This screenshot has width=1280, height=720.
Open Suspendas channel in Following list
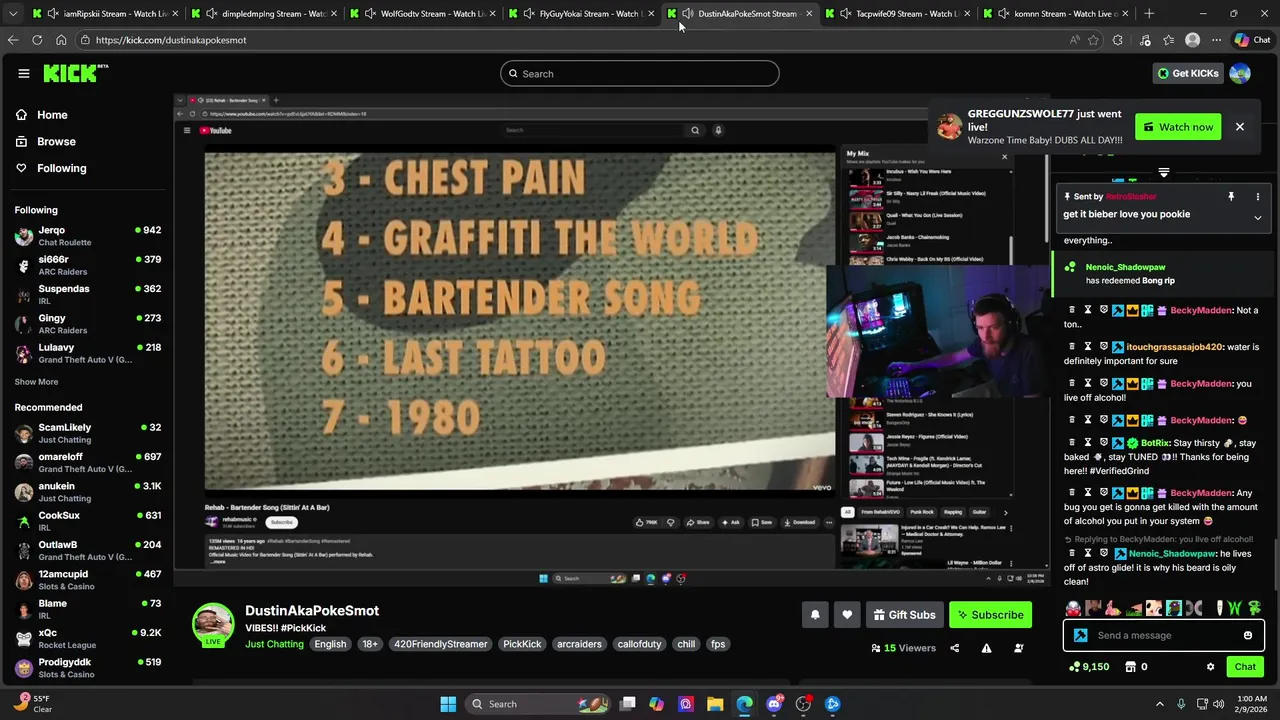tap(88, 295)
